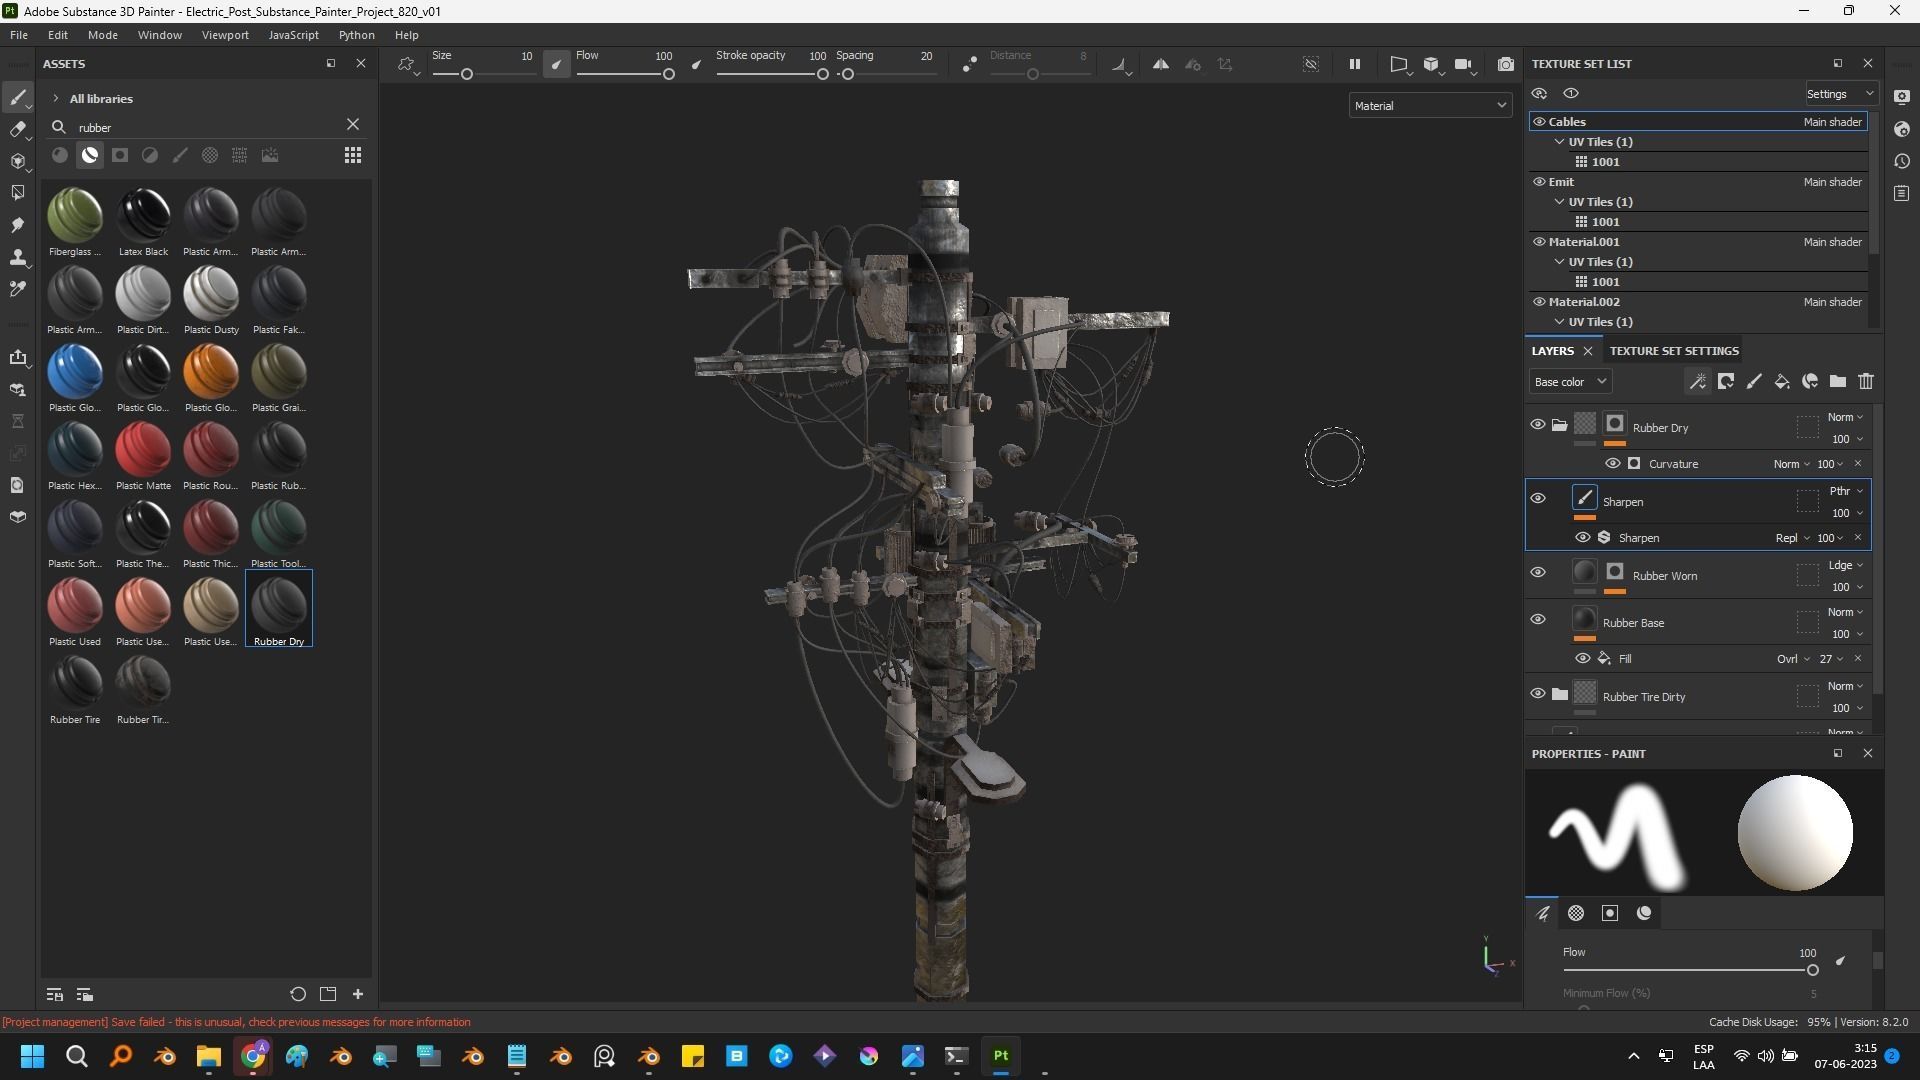Hide the Curvature mask effect
Viewport: 1920px width, 1080px height.
tap(1612, 464)
